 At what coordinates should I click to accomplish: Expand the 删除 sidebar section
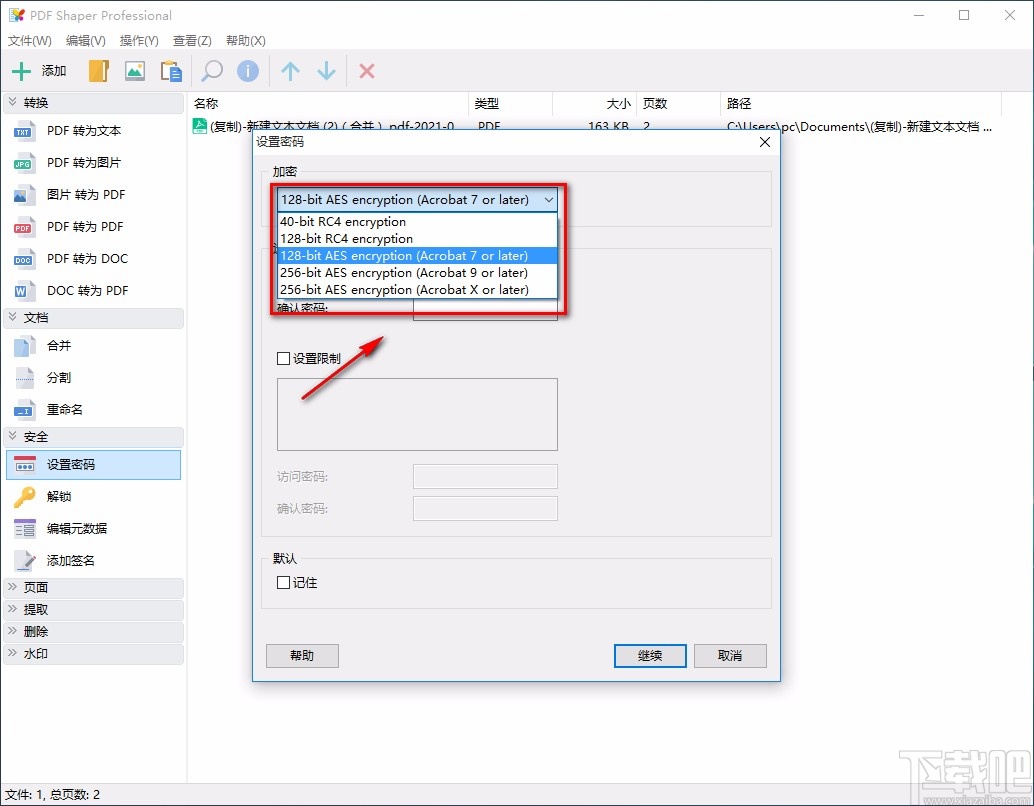(x=93, y=632)
